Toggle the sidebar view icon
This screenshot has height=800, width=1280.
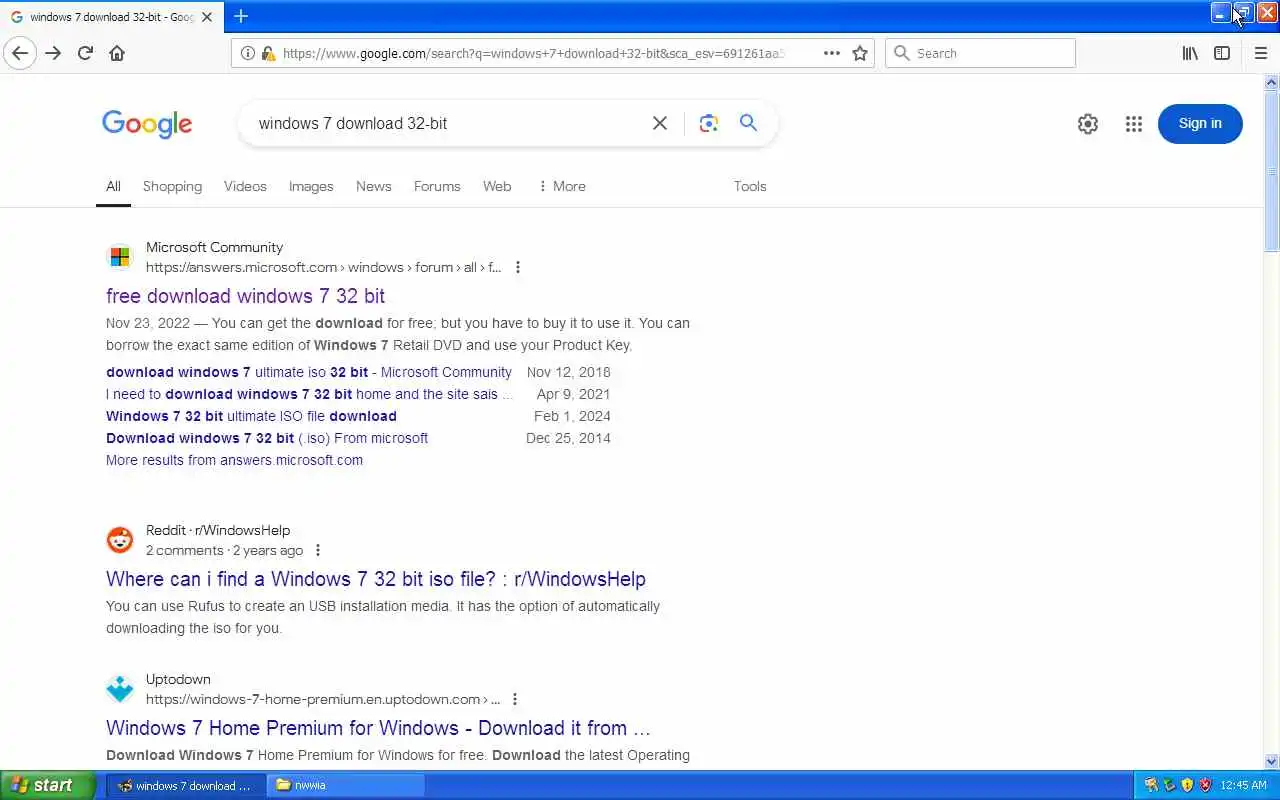click(1222, 53)
